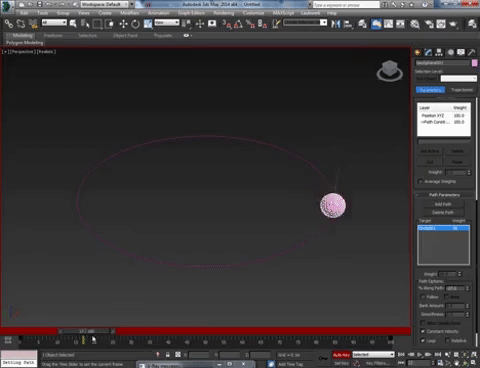
Task: Activate the Select and Rotate tool
Action: (135, 24)
